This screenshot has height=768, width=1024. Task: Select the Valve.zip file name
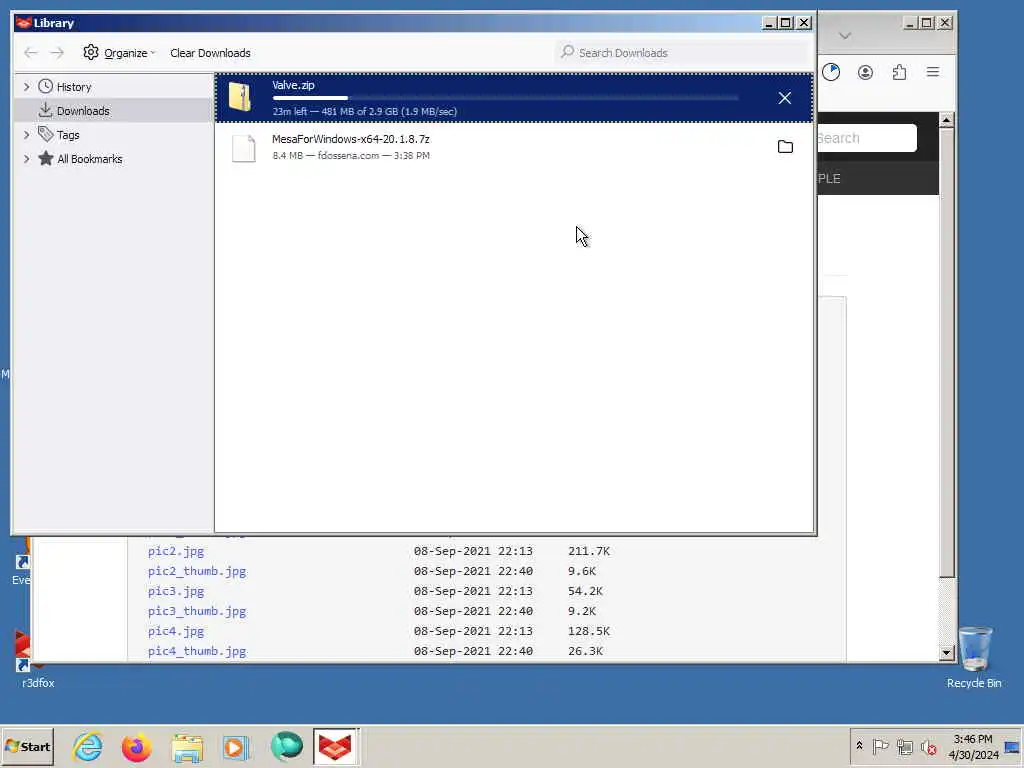tap(293, 85)
